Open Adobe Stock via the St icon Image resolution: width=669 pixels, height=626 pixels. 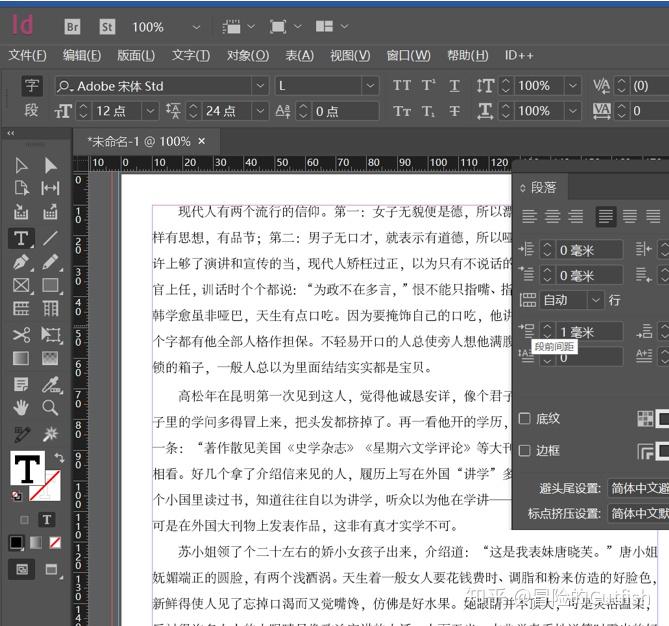[x=107, y=27]
